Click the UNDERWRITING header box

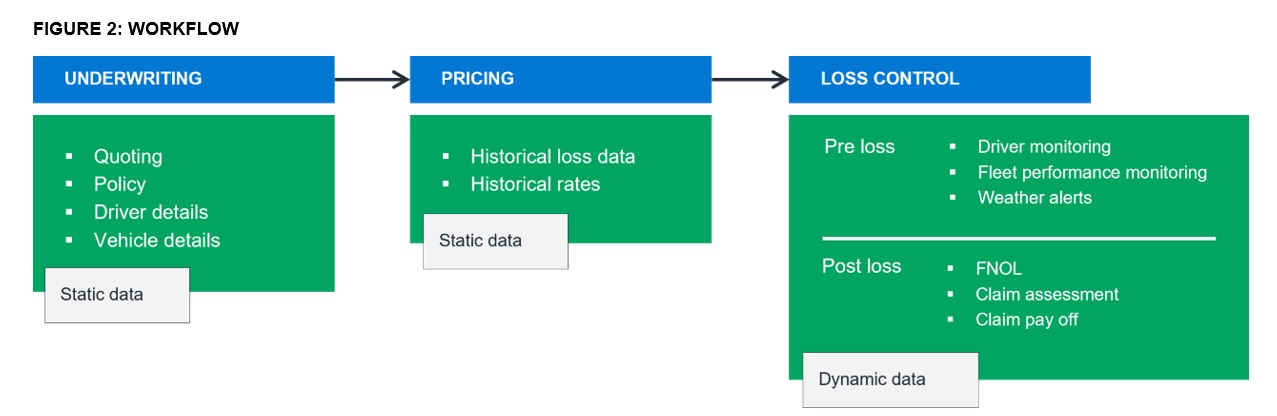183,79
